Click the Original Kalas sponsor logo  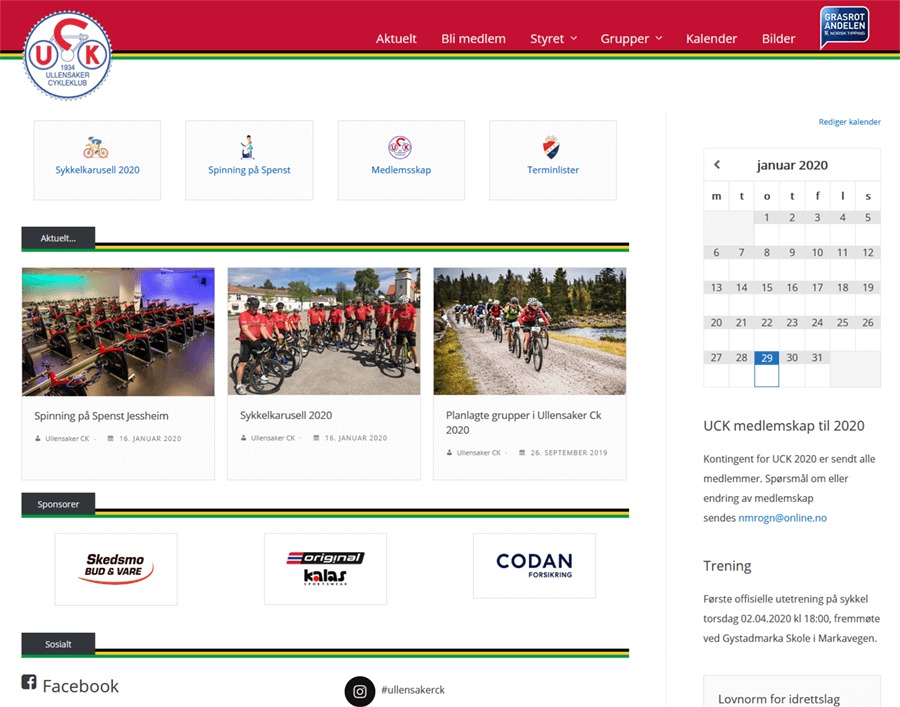[x=325, y=569]
